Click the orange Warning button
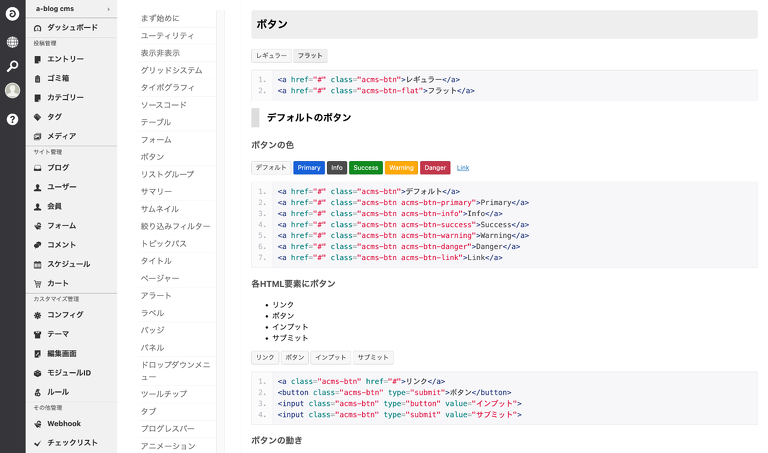 coord(400,167)
